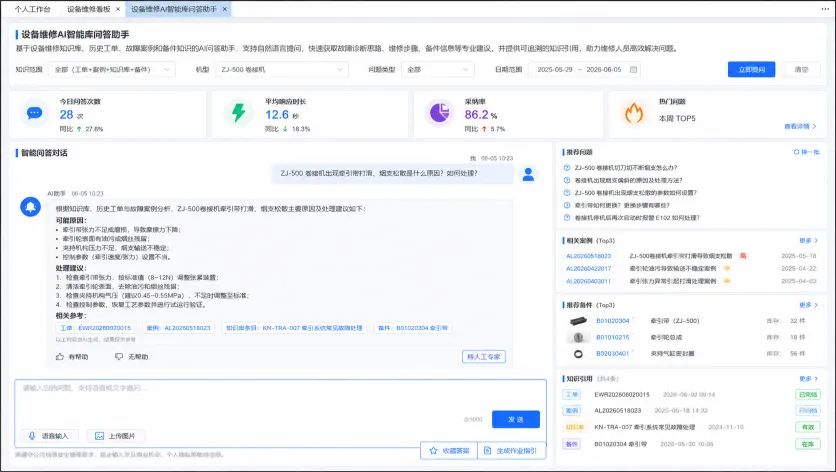Screen dimensions: 836x472
Task: Close the 设备维修AI智能库问答助手 tab
Action: pyautogui.click(x=224, y=9)
